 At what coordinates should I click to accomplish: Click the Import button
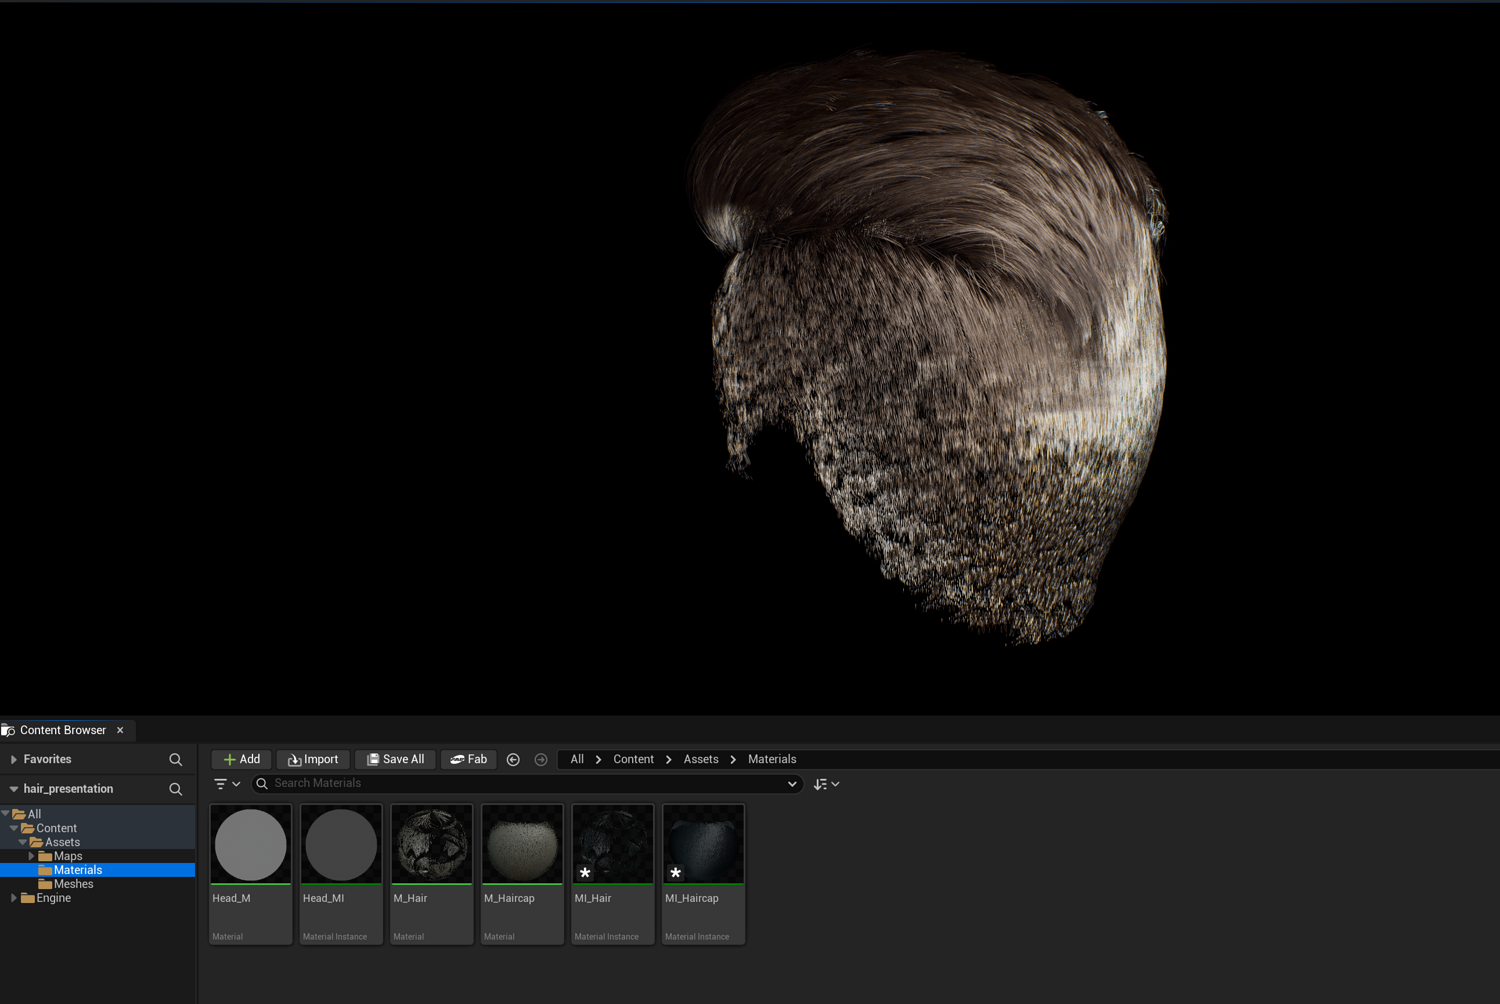click(313, 760)
